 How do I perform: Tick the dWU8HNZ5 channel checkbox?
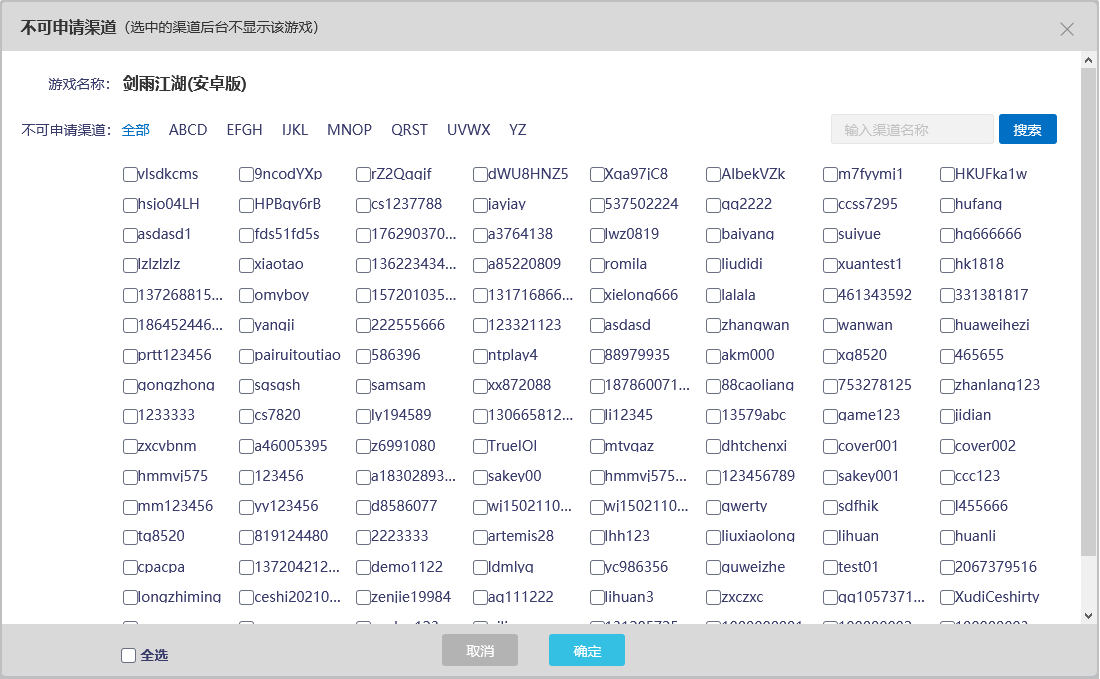(480, 175)
